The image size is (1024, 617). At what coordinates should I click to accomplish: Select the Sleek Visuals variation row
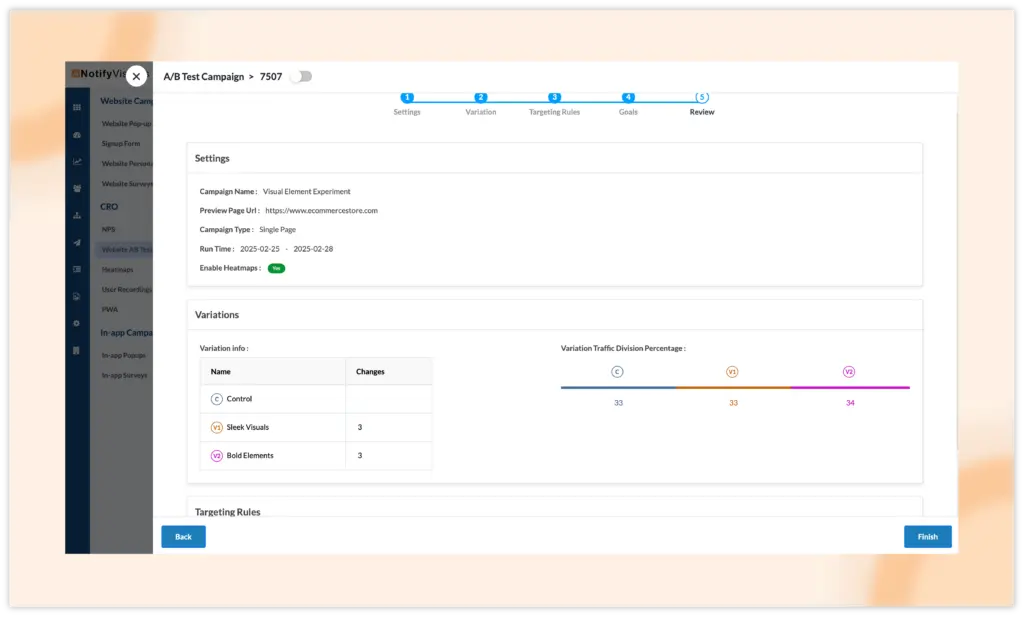247,427
